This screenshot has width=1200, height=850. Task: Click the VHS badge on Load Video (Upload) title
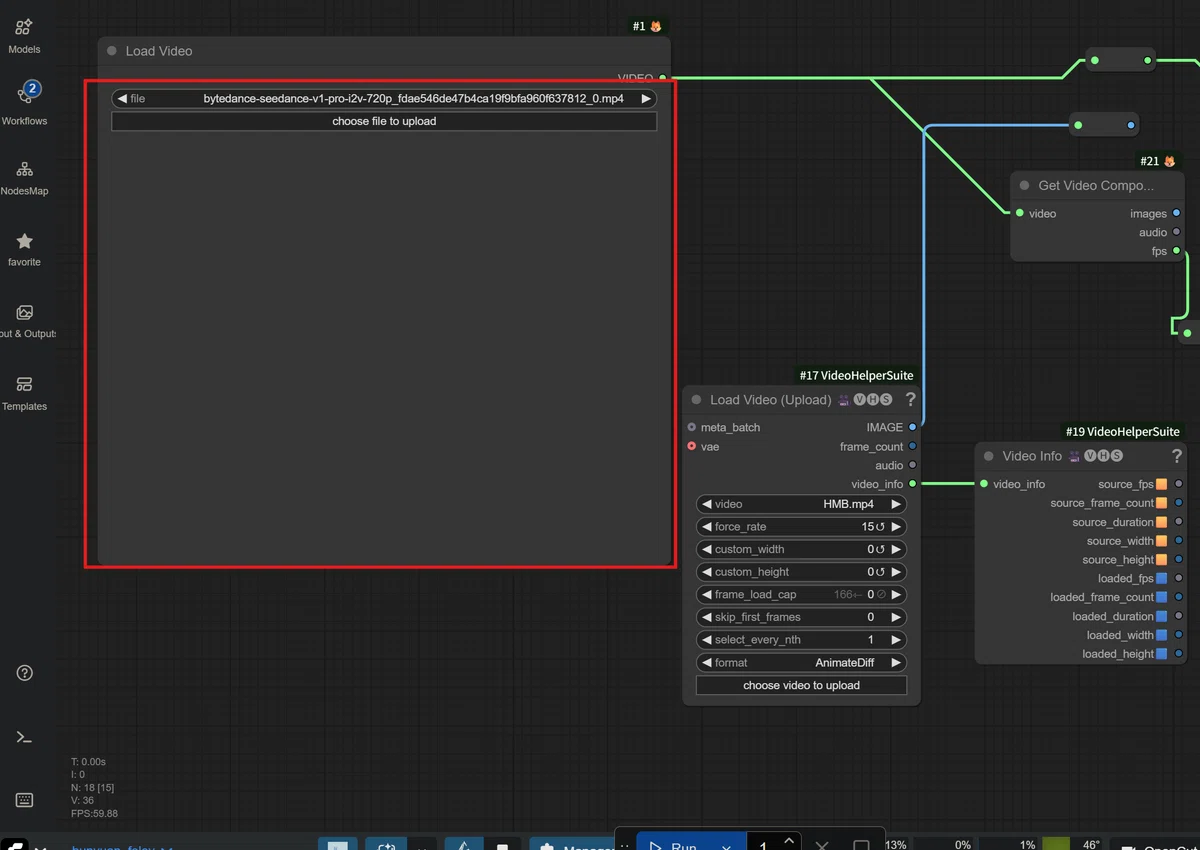click(872, 400)
